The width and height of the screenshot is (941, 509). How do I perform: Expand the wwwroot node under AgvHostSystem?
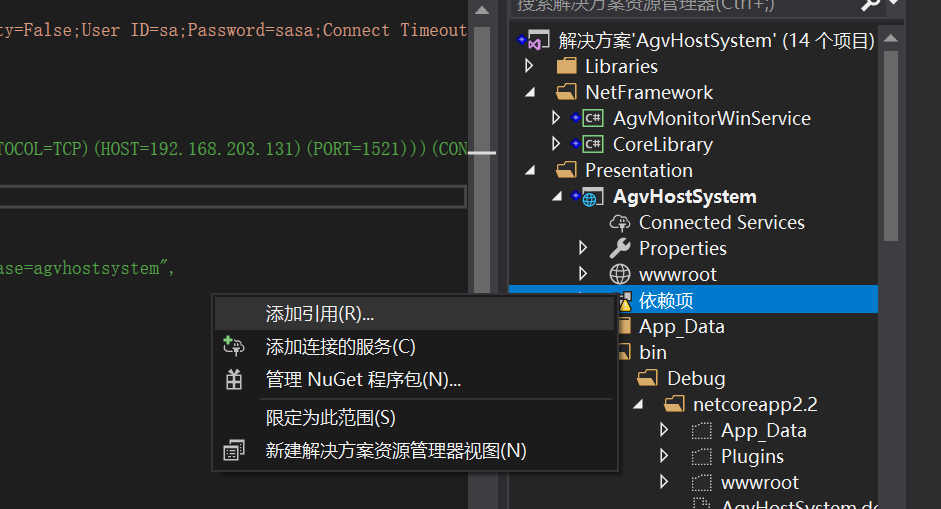pyautogui.click(x=583, y=274)
